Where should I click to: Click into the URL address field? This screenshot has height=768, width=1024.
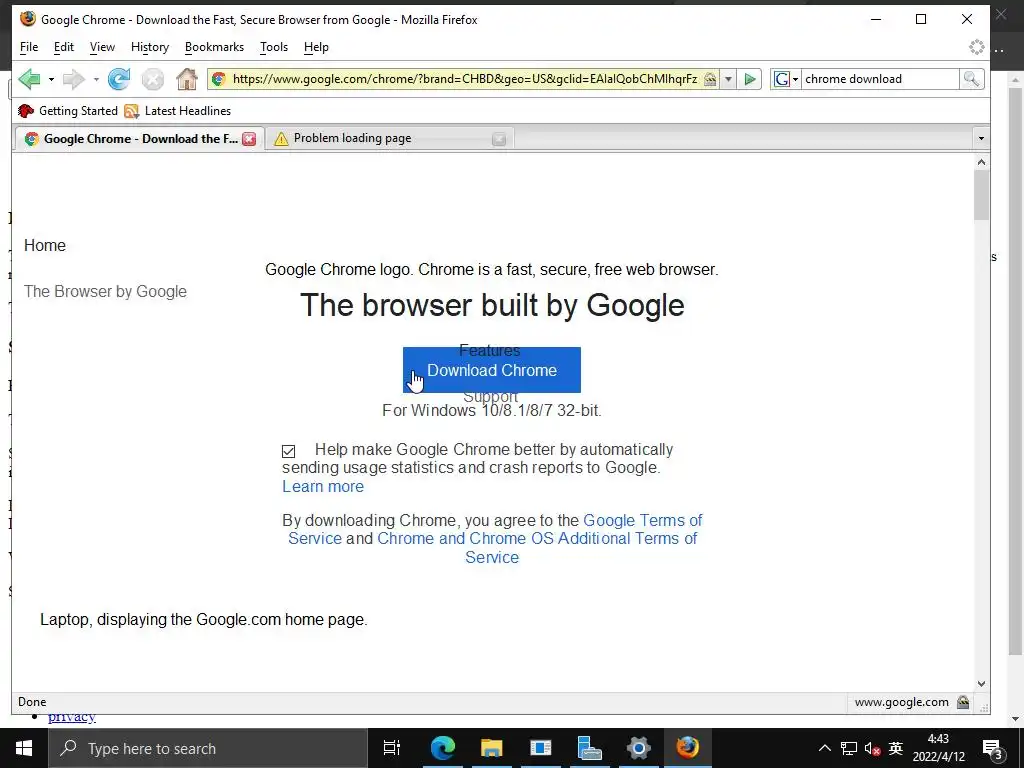click(464, 79)
